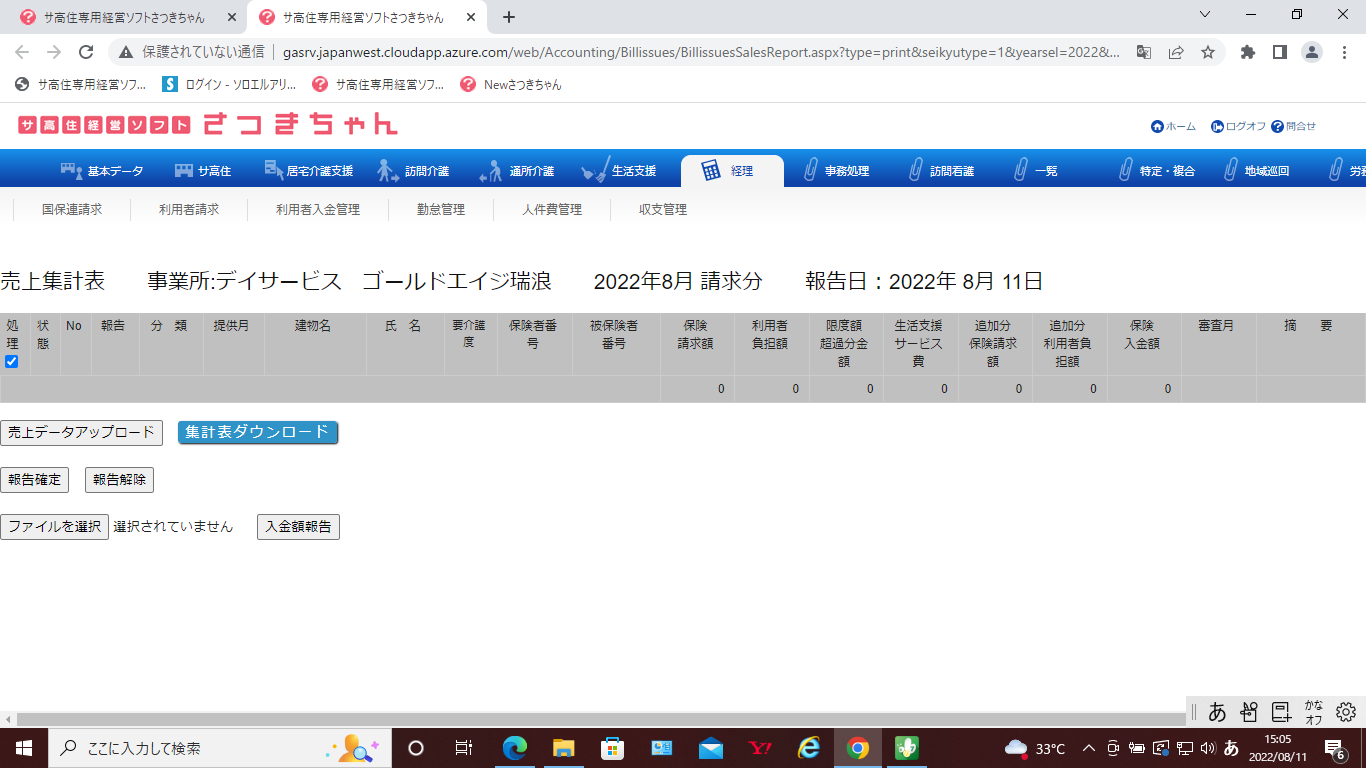Open the ファイルを選択 file chooser
This screenshot has height=768, width=1366.
(54, 527)
